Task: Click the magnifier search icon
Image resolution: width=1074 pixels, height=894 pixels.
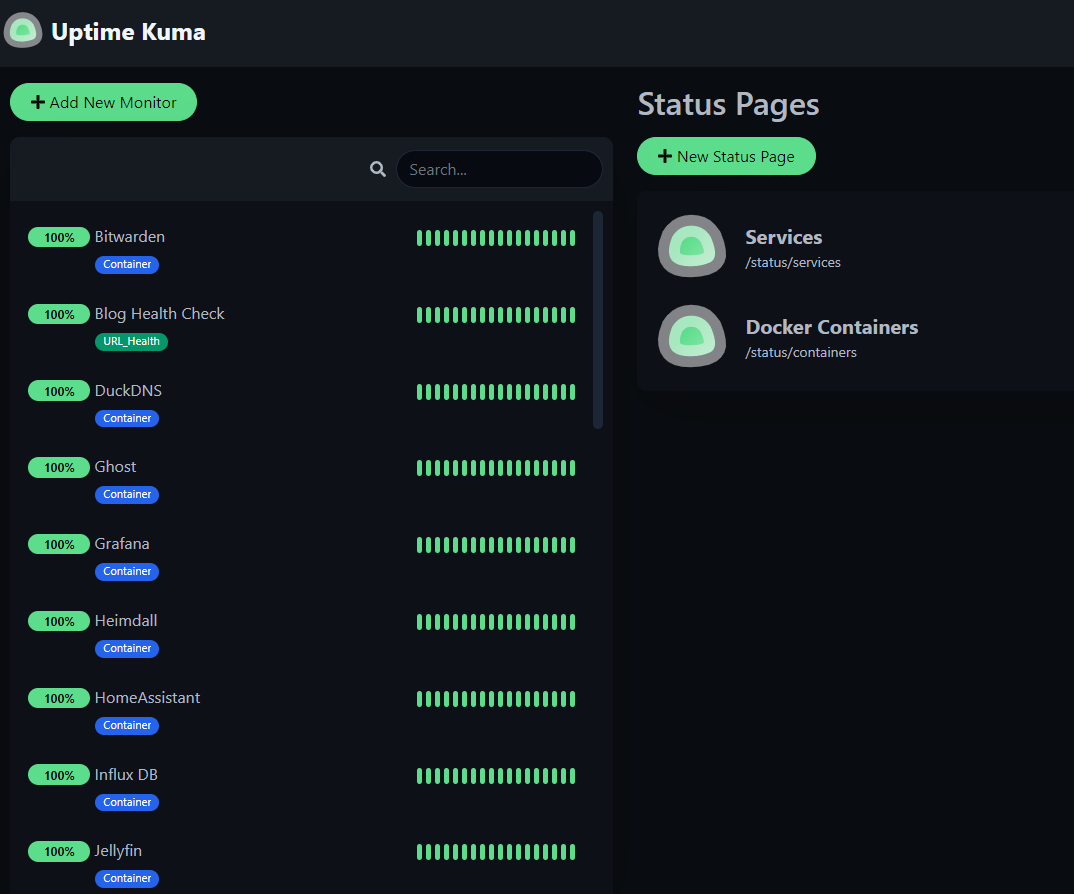Action: [x=377, y=169]
